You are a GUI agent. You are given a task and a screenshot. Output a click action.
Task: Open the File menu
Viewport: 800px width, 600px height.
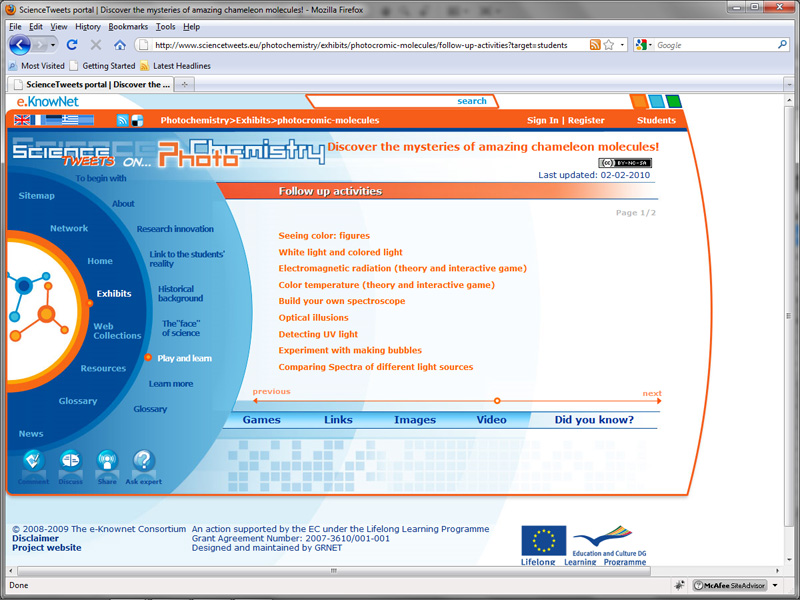pos(15,27)
